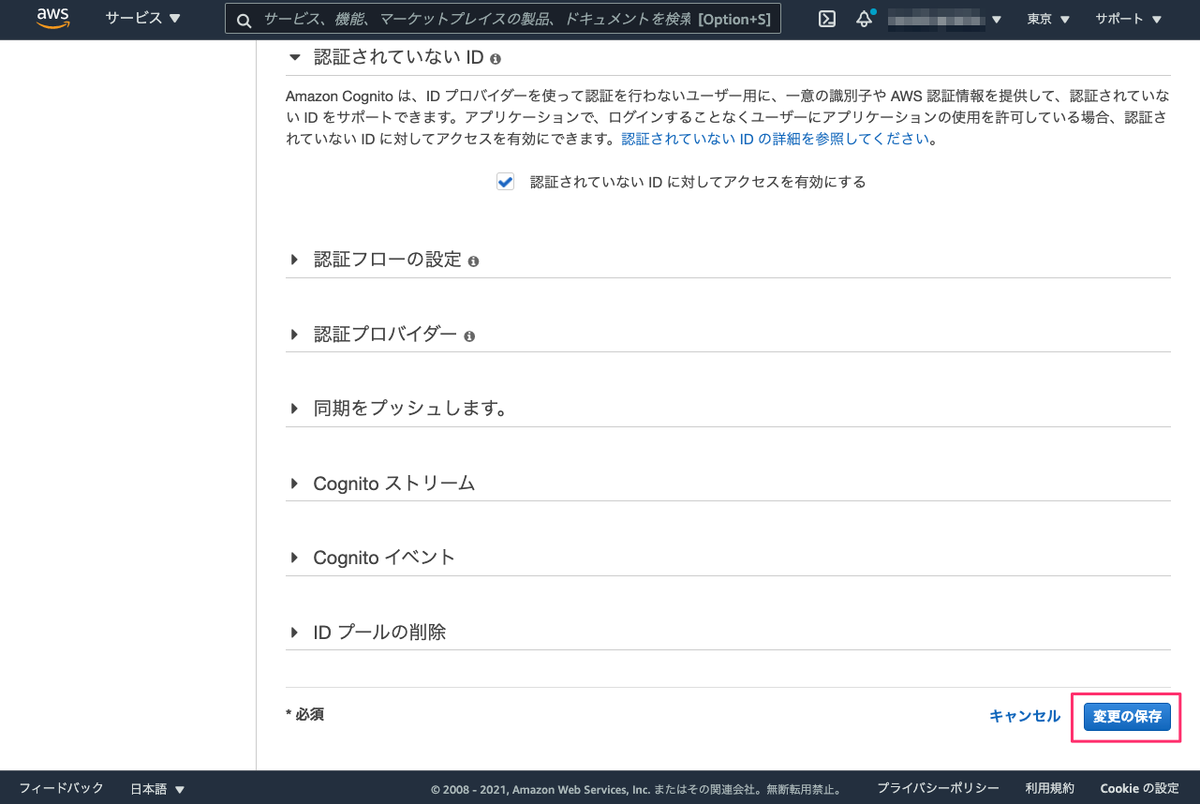The image size is (1200, 804).
Task: Click the search magnifier icon
Action: (244, 19)
